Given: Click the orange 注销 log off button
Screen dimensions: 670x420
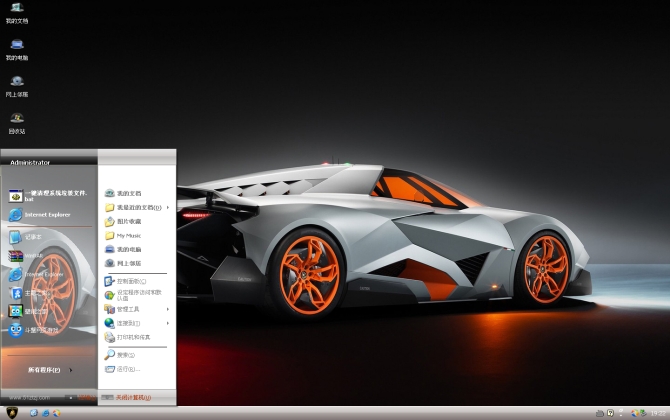Looking at the screenshot, I should tap(81, 398).
